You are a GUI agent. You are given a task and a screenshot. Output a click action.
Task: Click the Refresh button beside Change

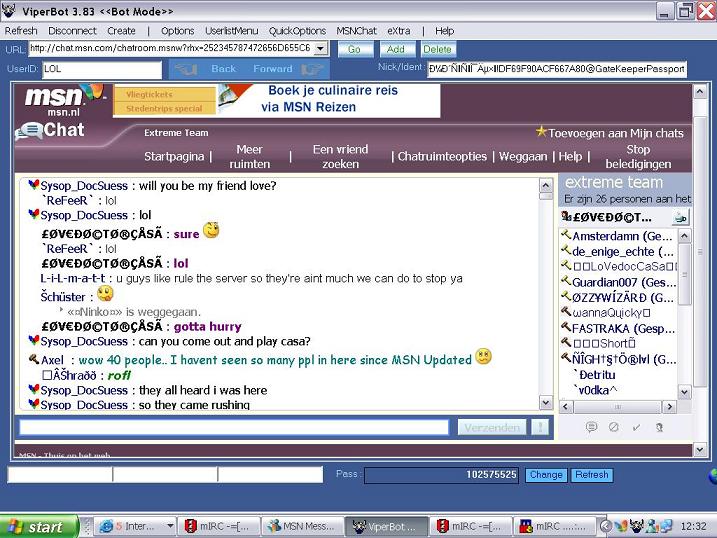coord(592,475)
